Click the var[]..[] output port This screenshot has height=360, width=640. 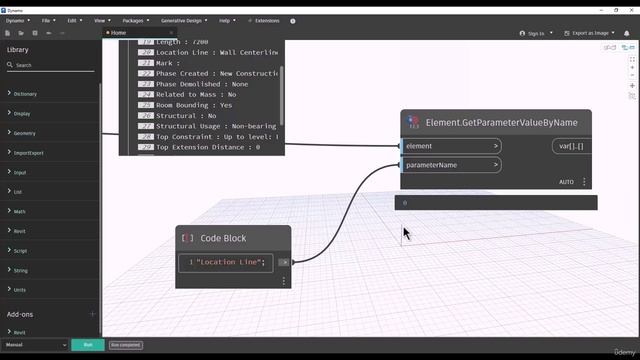click(x=571, y=146)
